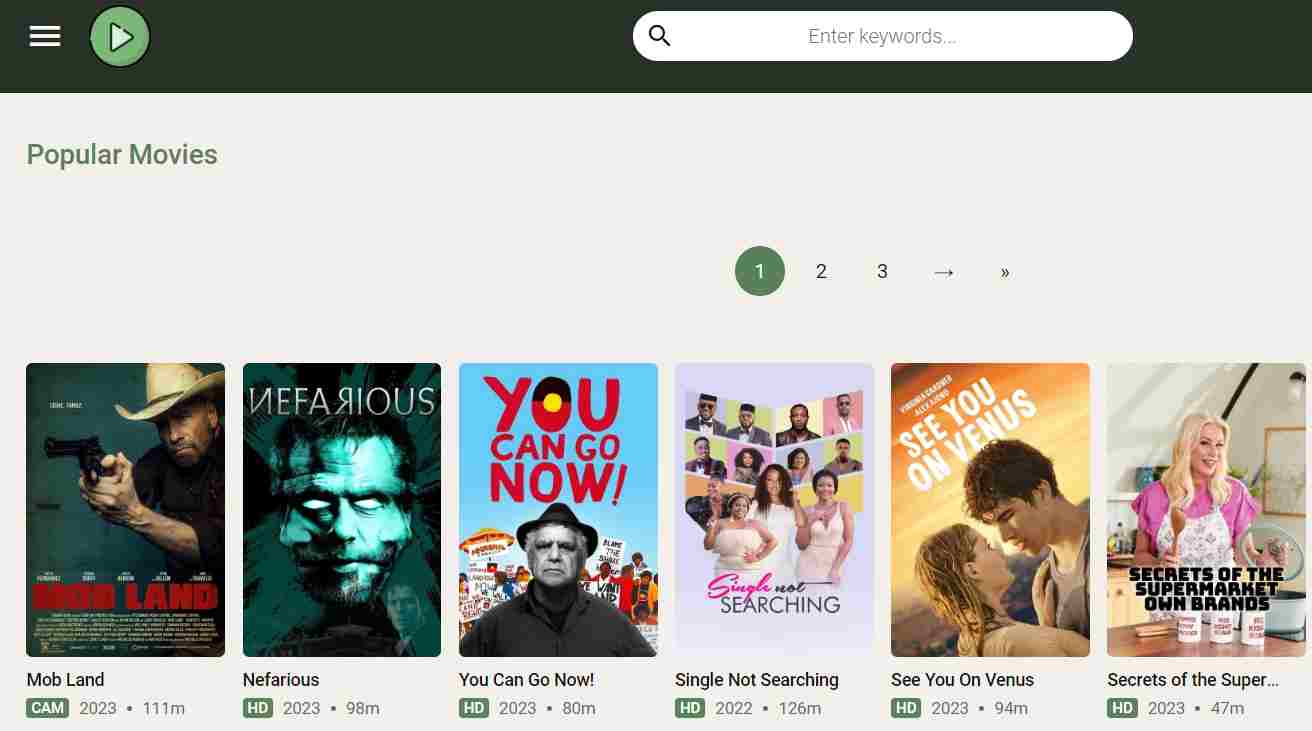Click the next page arrow
The width and height of the screenshot is (1312, 731).
coord(944,271)
